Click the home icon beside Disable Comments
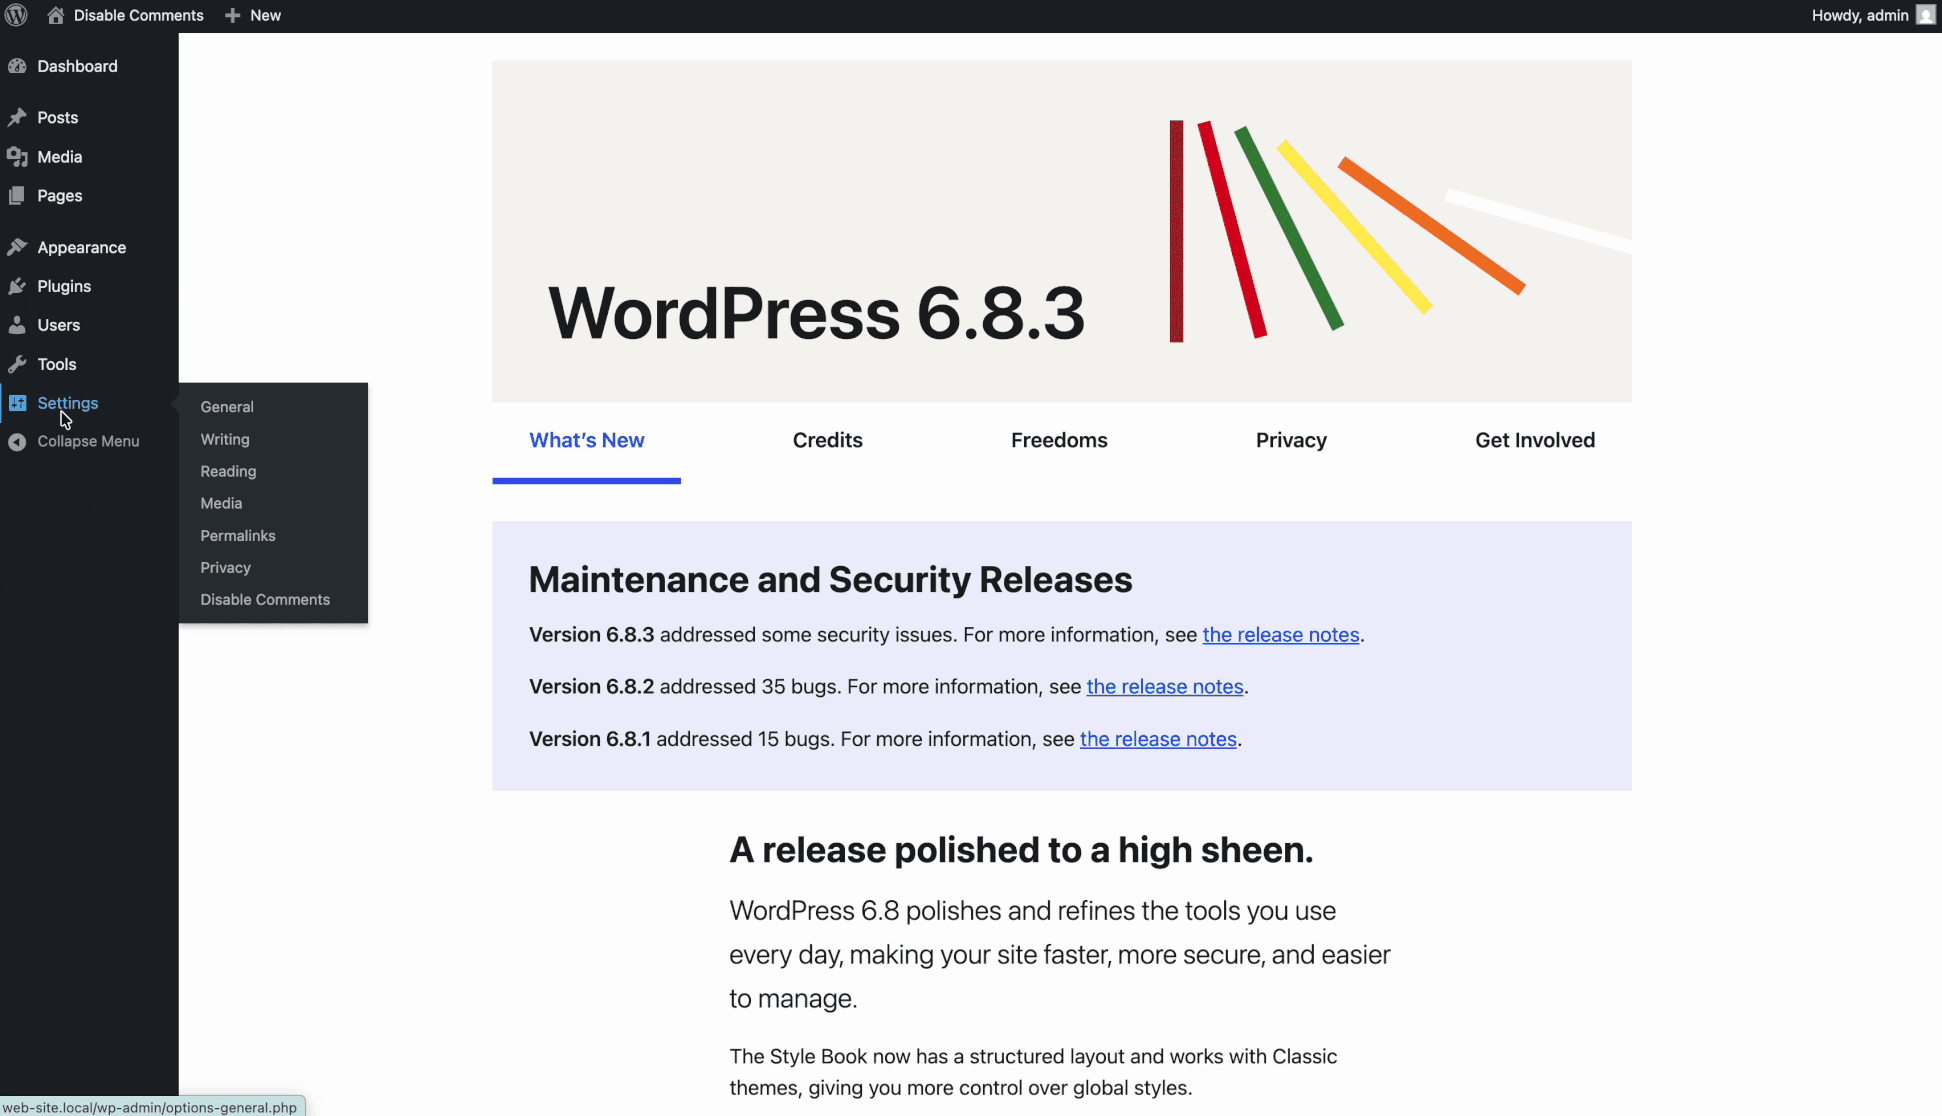 [56, 15]
